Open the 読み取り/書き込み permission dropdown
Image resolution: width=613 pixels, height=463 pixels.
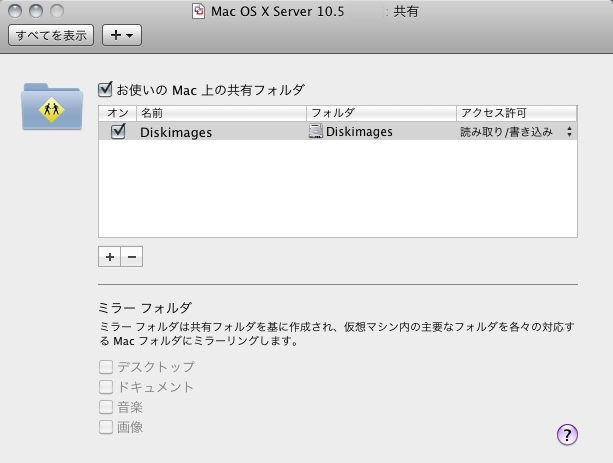[x=516, y=132]
